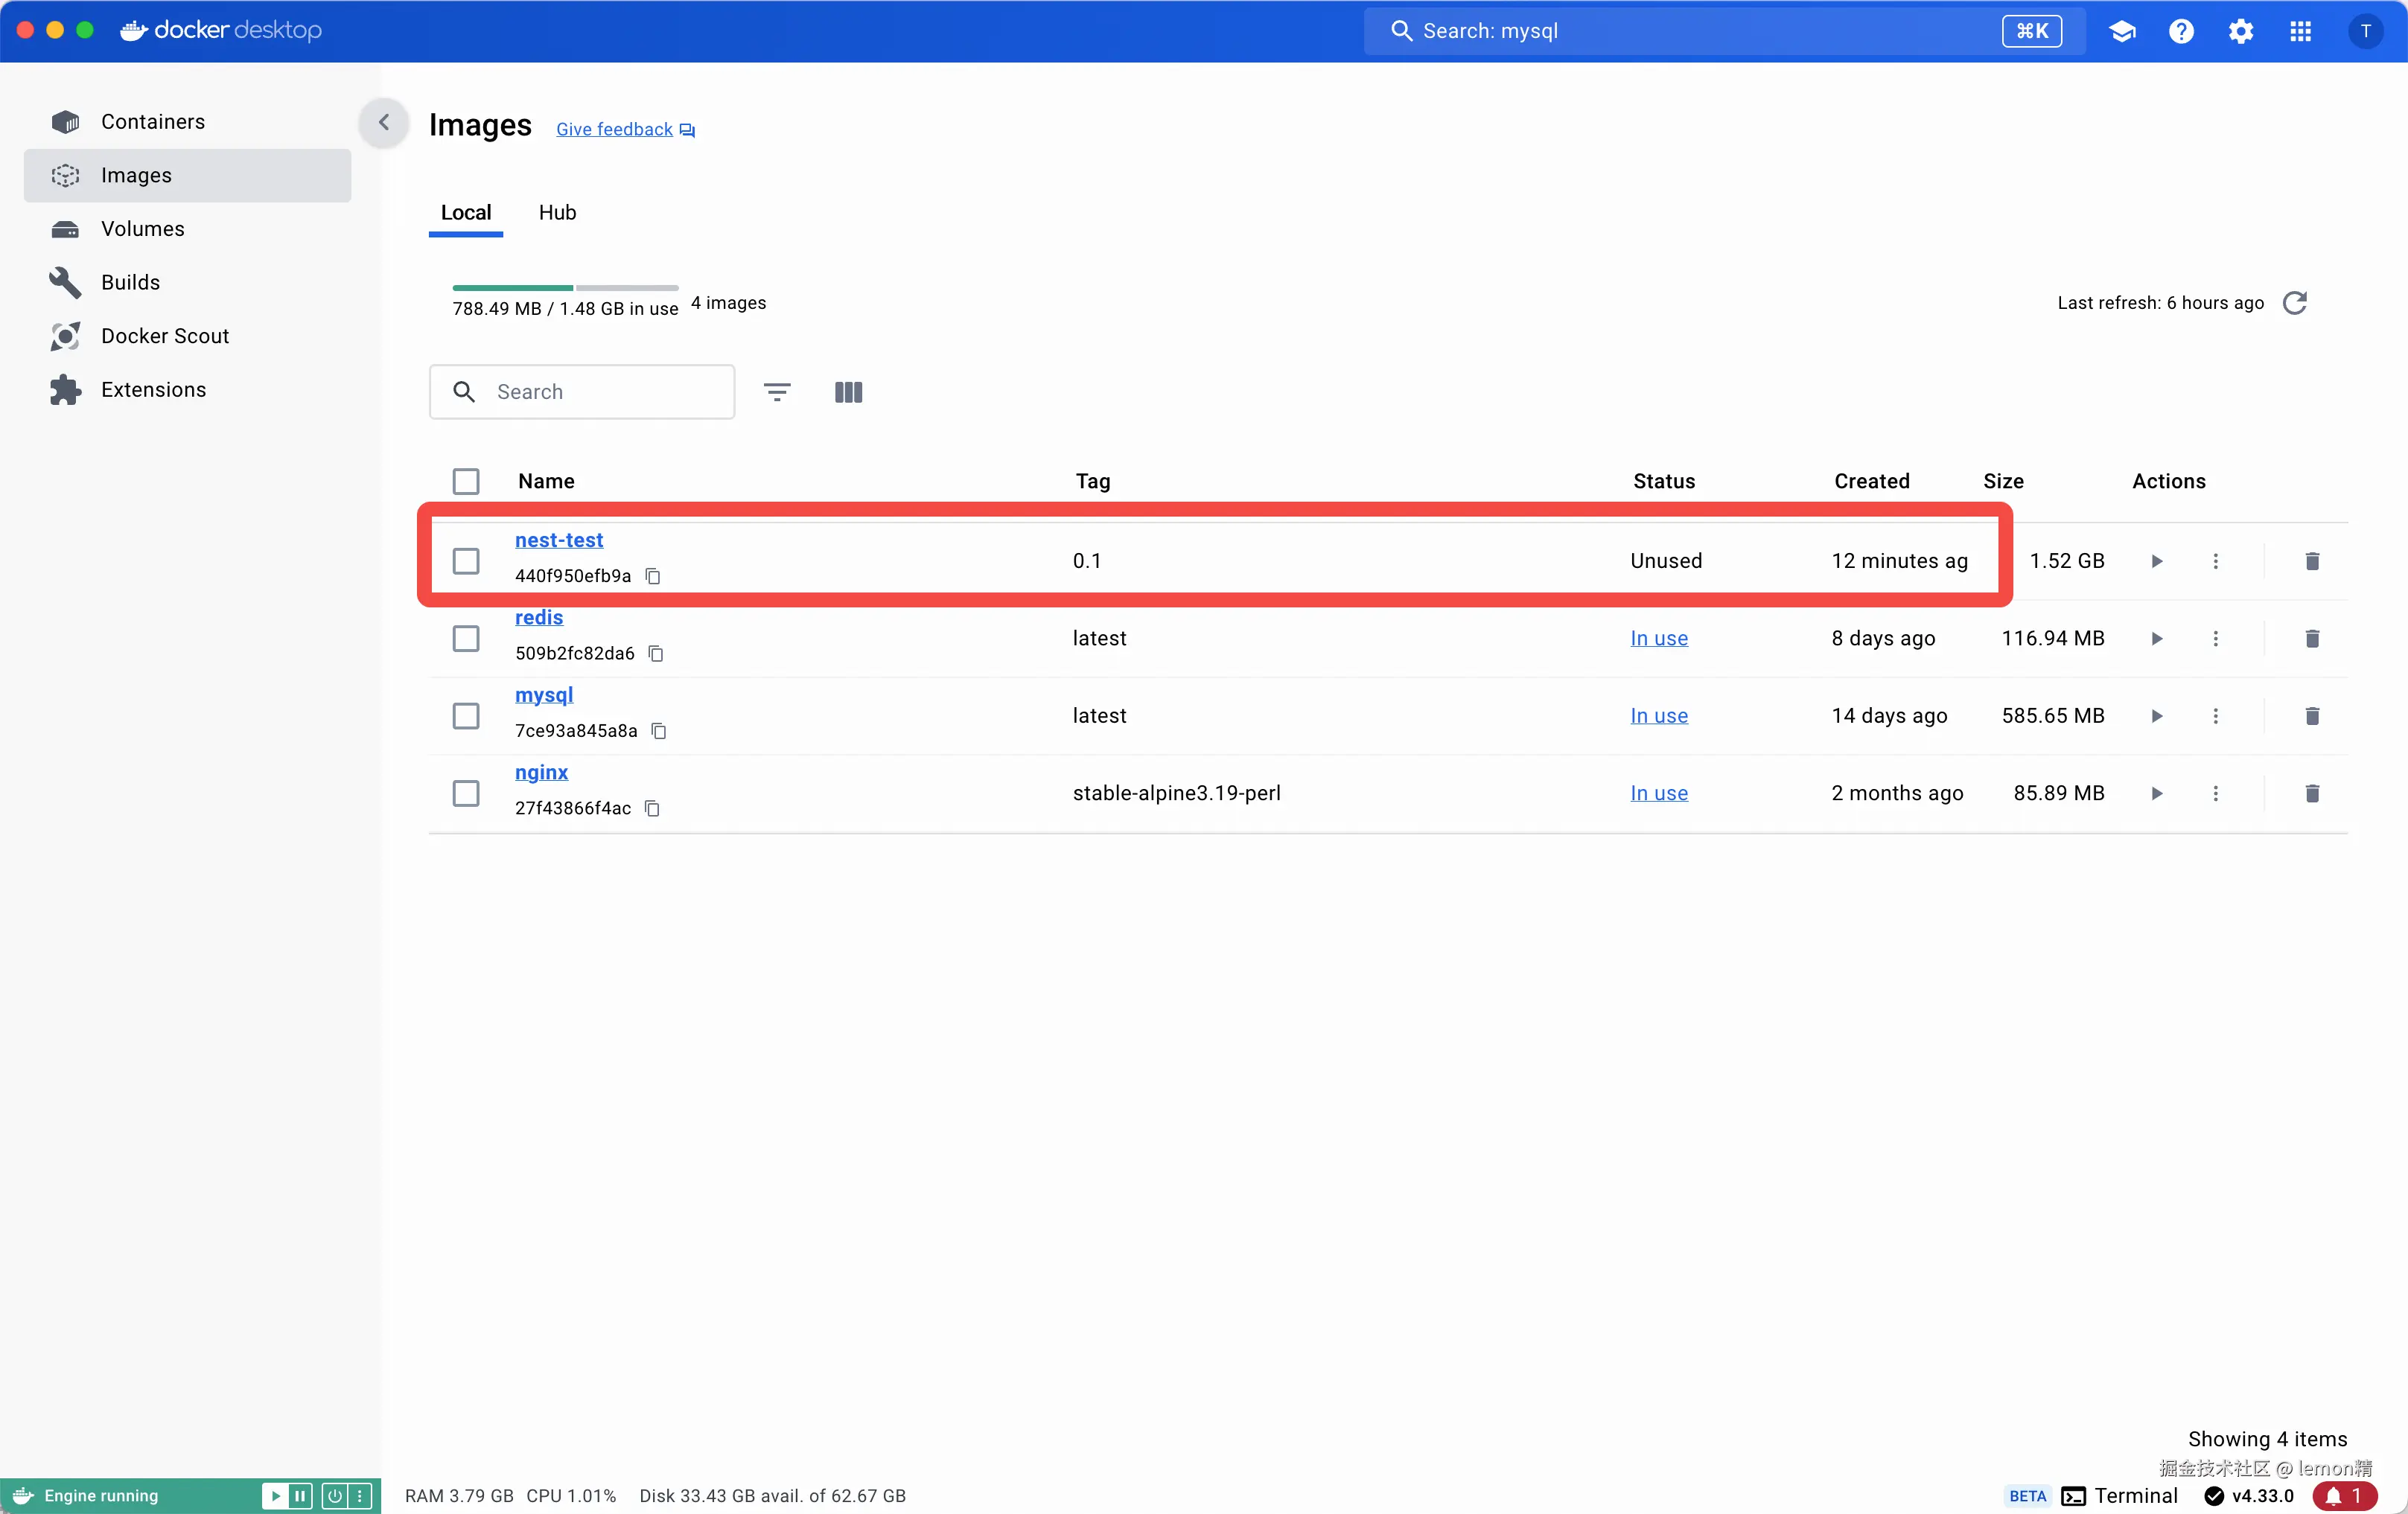The height and width of the screenshot is (1514, 2408).
Task: Select the nginx image checkbox
Action: [466, 793]
